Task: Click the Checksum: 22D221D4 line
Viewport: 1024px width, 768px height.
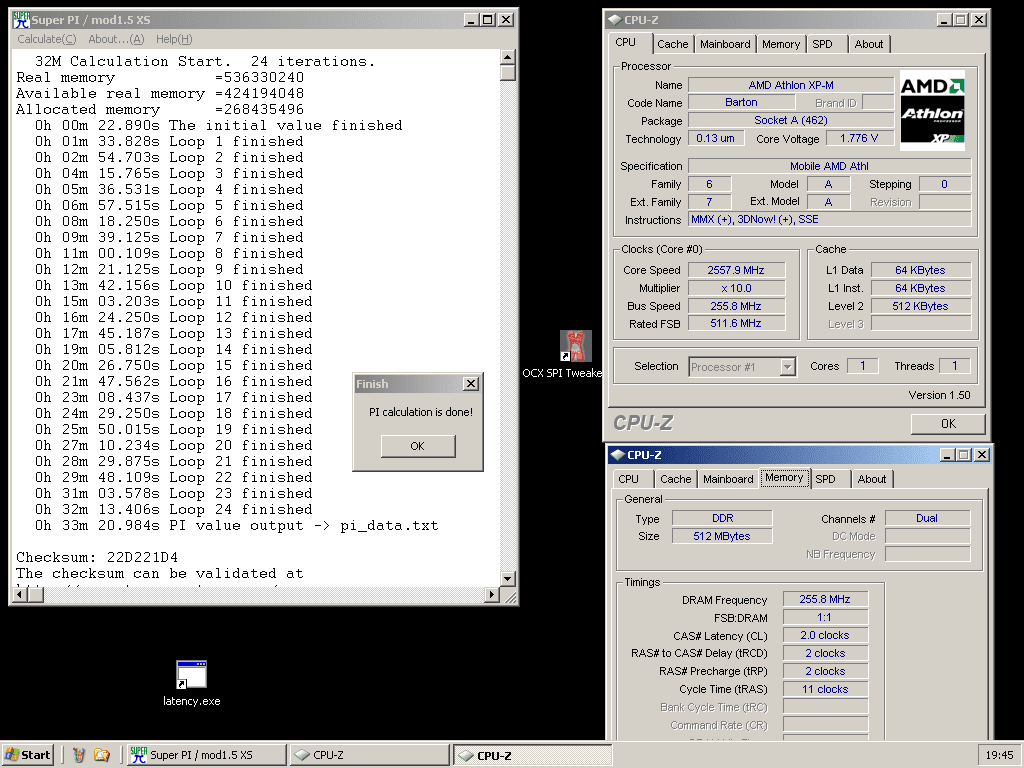Action: coord(97,558)
